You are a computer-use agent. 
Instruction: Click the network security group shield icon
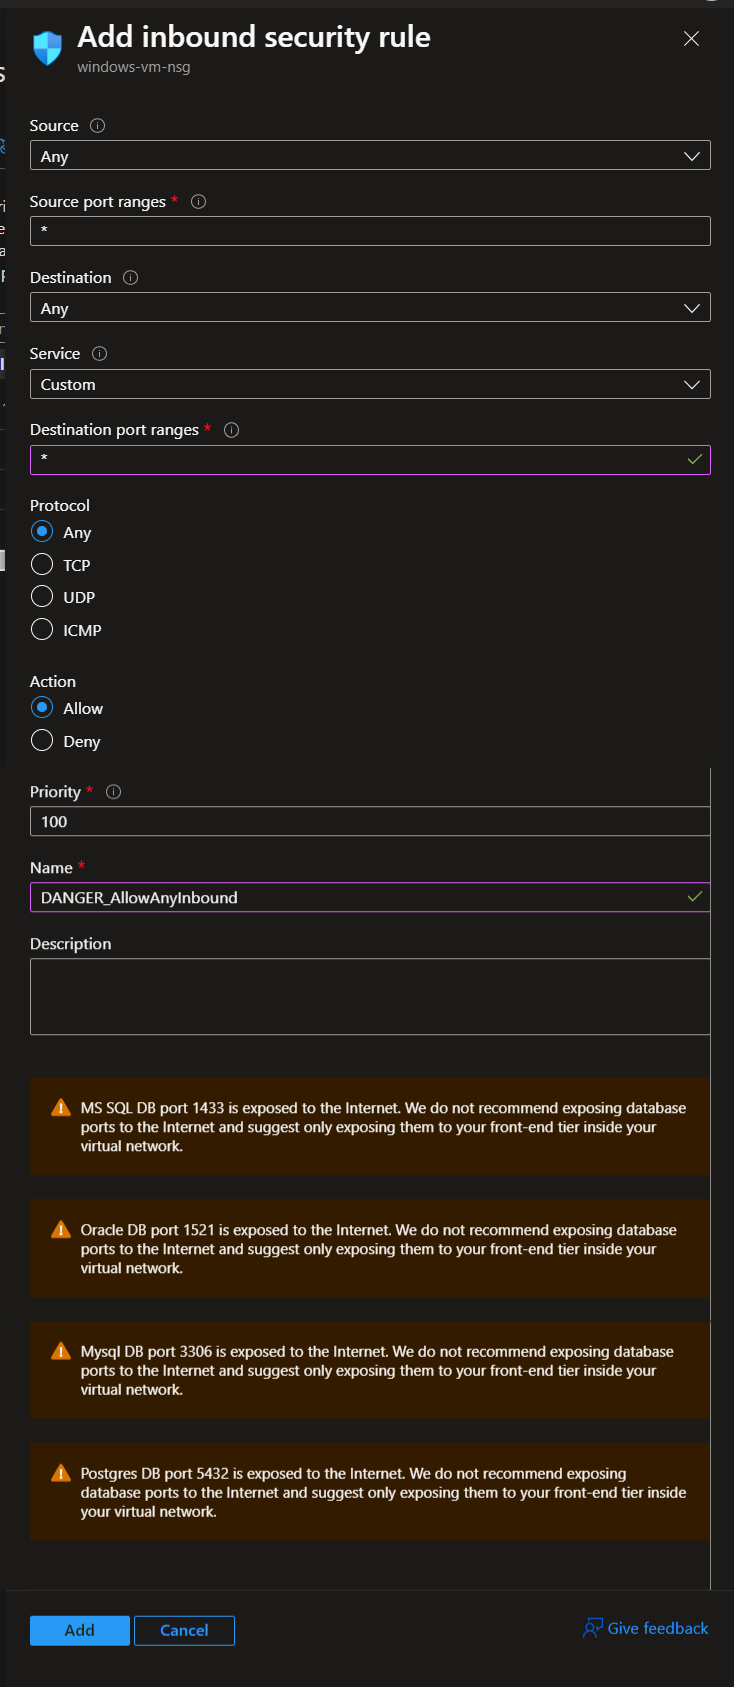[x=47, y=47]
